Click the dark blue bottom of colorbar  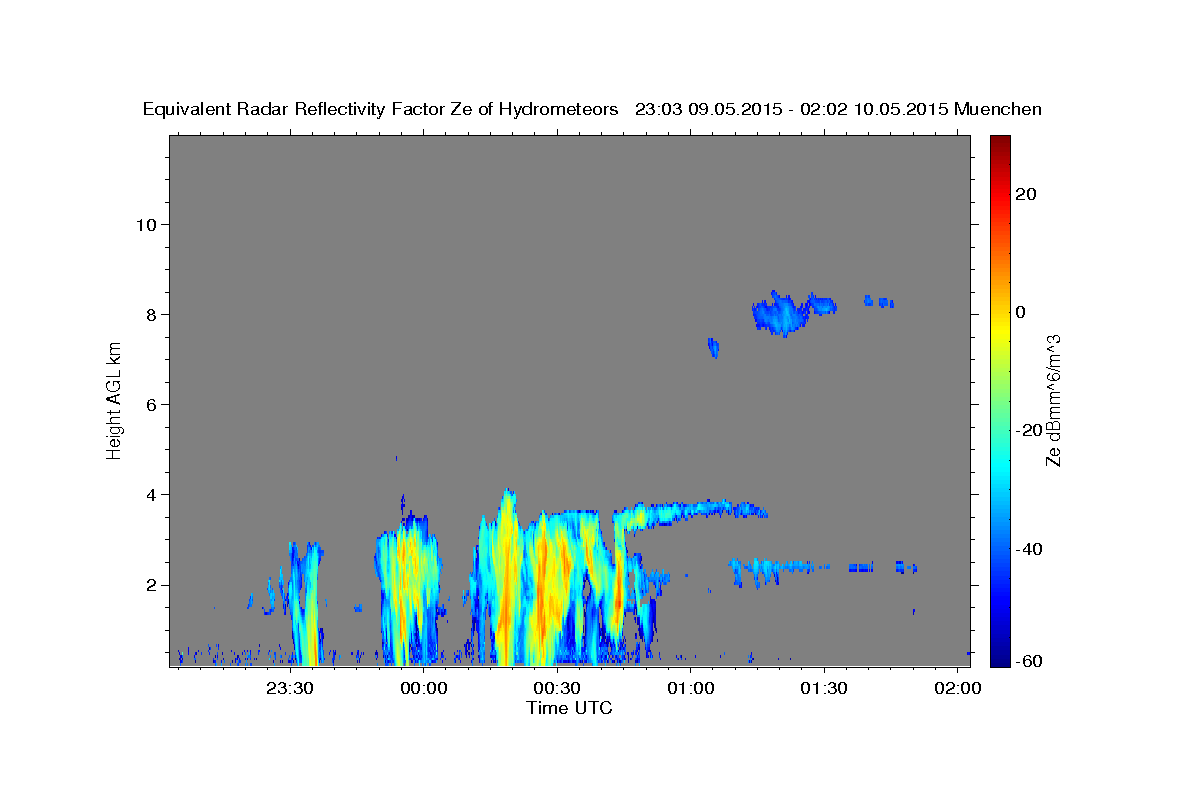pyautogui.click(x=1000, y=658)
